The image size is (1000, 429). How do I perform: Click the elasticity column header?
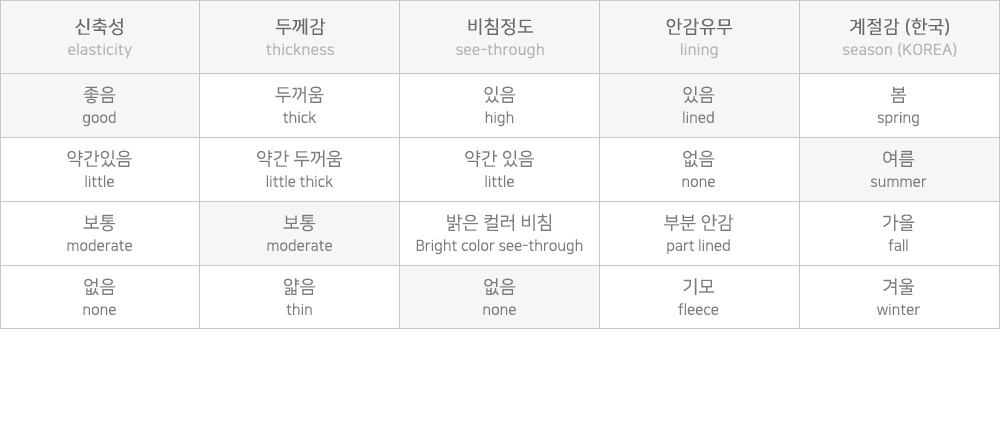99,37
